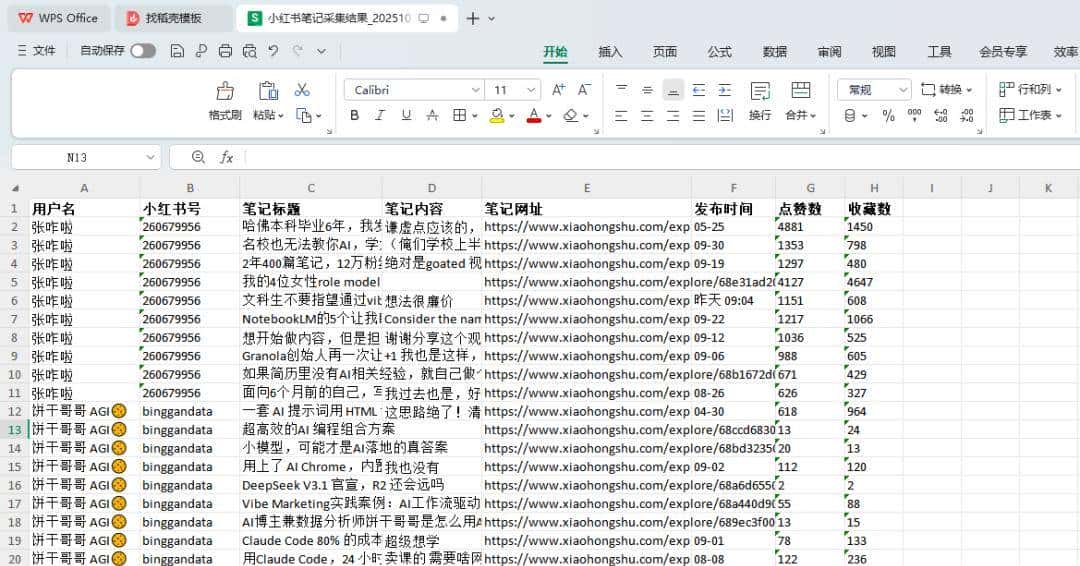
Task: Apply Italic formatting
Action: click(x=380, y=116)
